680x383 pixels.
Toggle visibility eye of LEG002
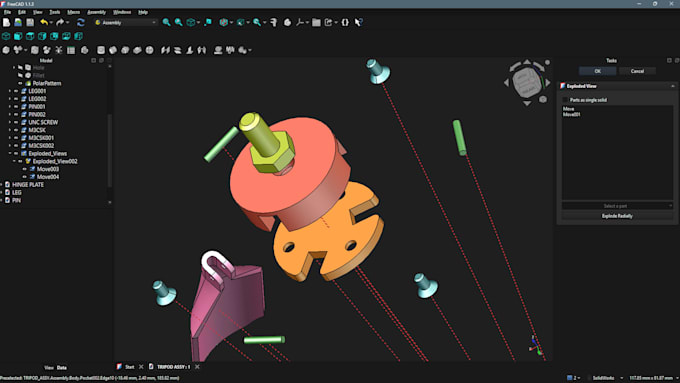(x=16, y=99)
